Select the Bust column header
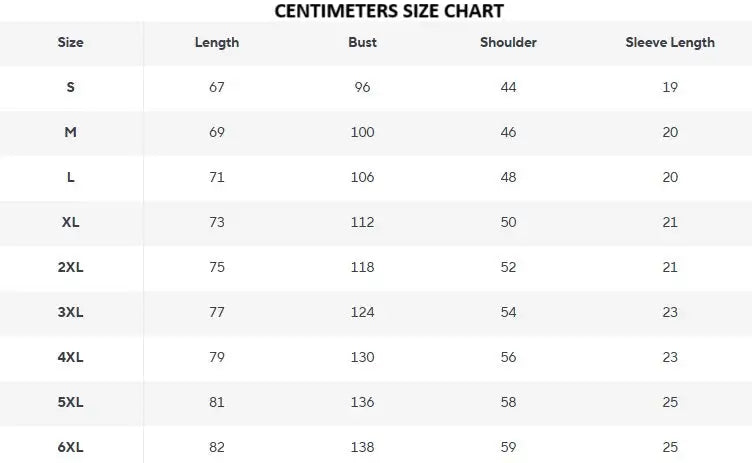 [x=362, y=42]
